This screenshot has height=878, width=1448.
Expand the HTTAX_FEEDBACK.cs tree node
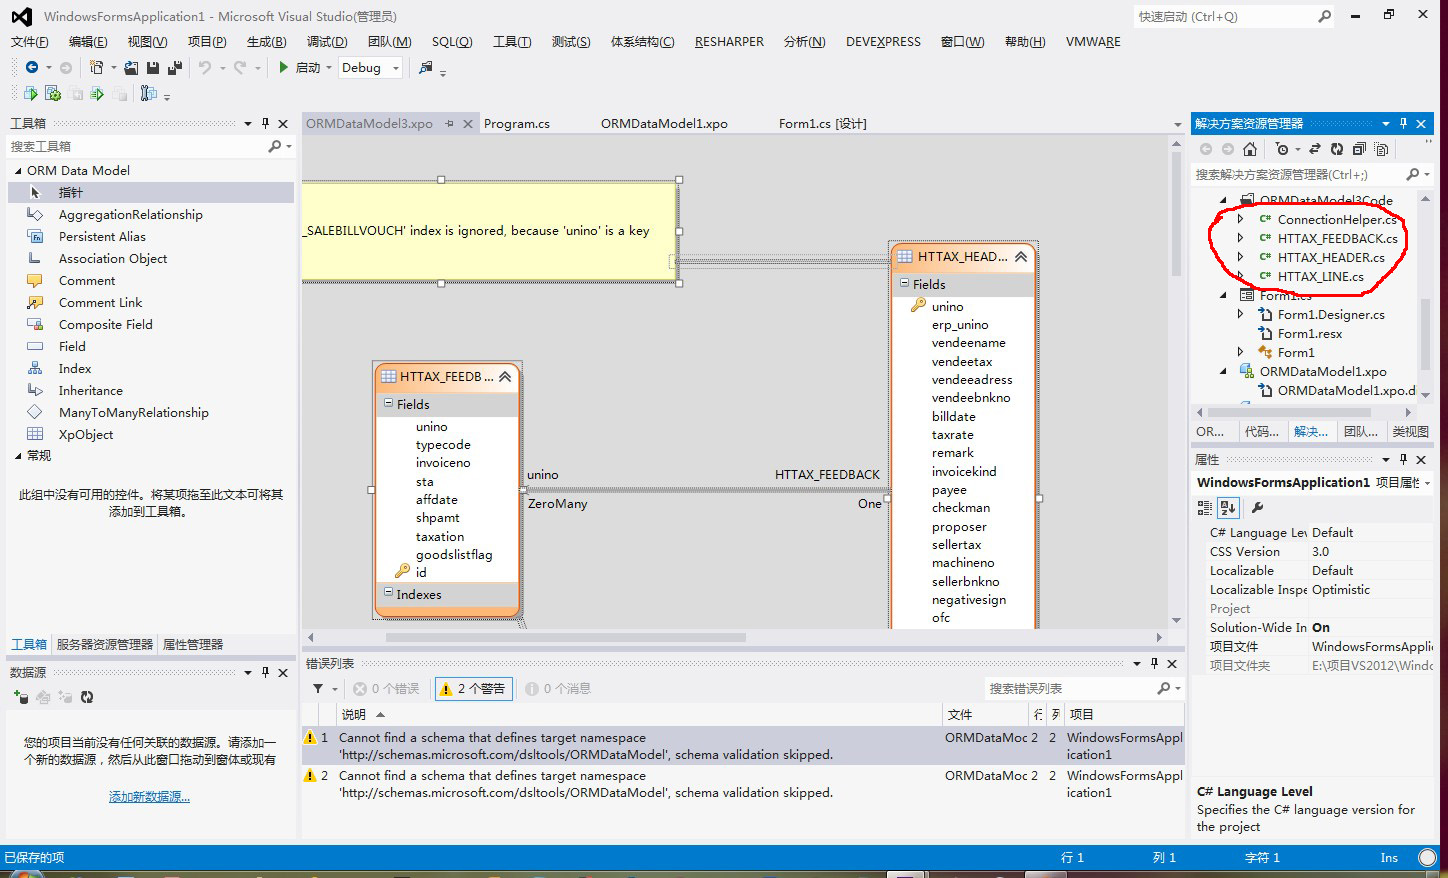pyautogui.click(x=1241, y=238)
